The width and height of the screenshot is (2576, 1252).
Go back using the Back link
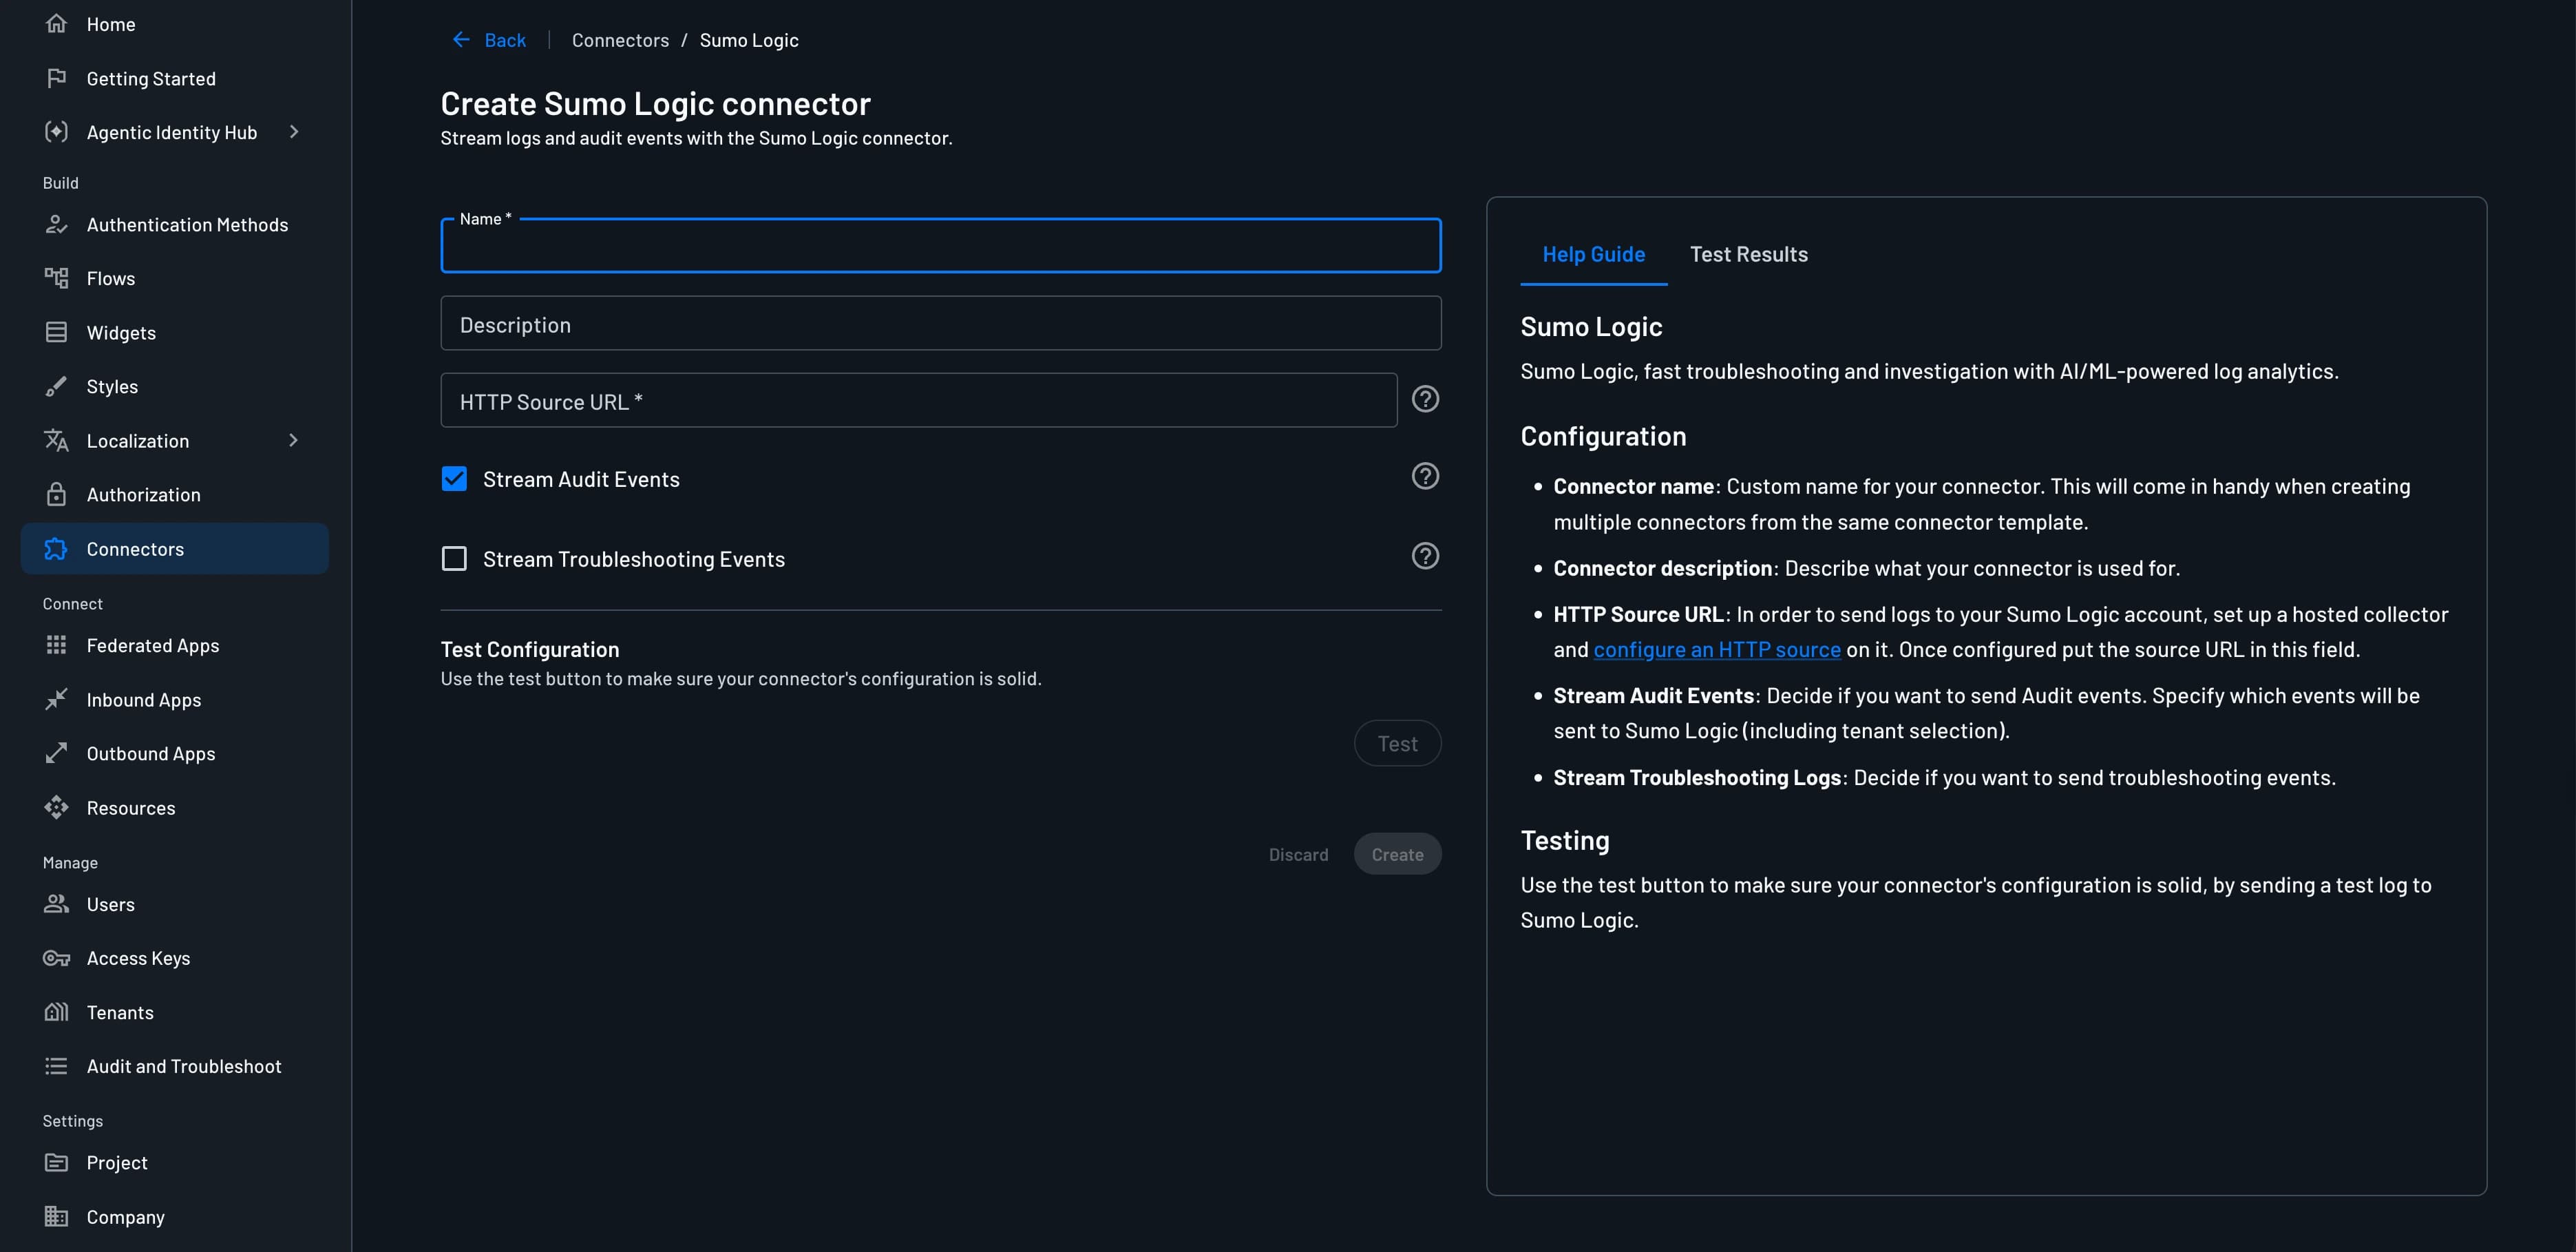[x=490, y=40]
